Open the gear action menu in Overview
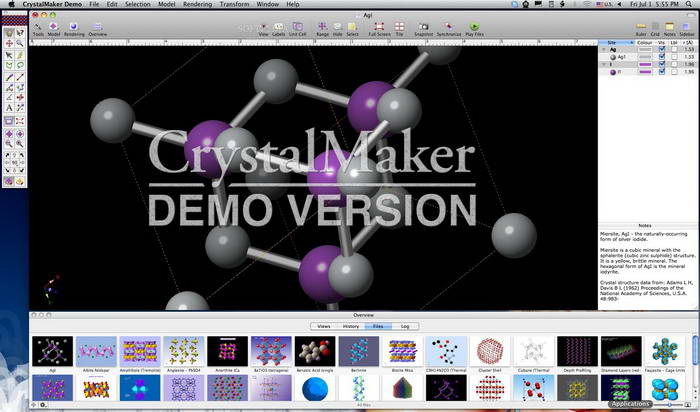Screen dimensions: 700x412 43,405
